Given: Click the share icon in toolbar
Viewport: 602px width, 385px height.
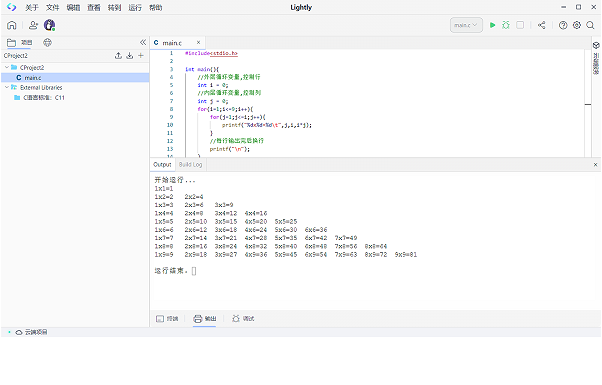Looking at the screenshot, I should coord(541,25).
